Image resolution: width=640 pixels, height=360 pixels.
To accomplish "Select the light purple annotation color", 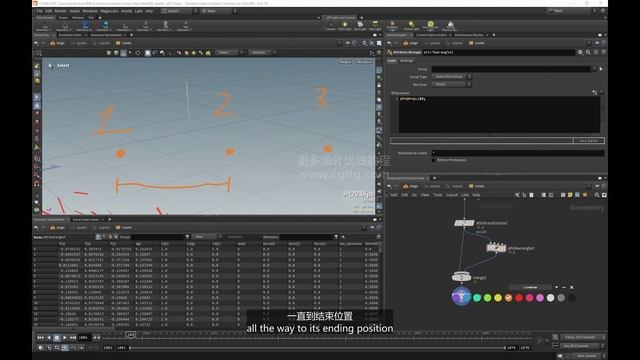I will pyautogui.click(x=540, y=298).
